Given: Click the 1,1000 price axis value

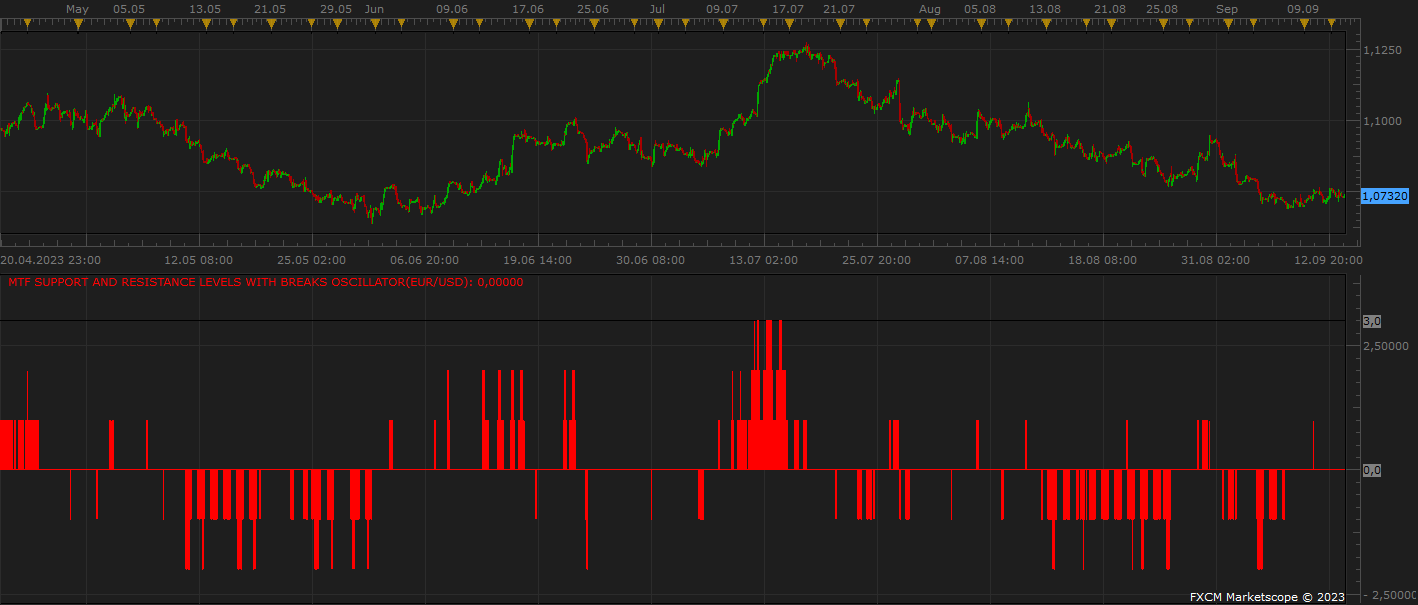Looking at the screenshot, I should point(1384,120).
